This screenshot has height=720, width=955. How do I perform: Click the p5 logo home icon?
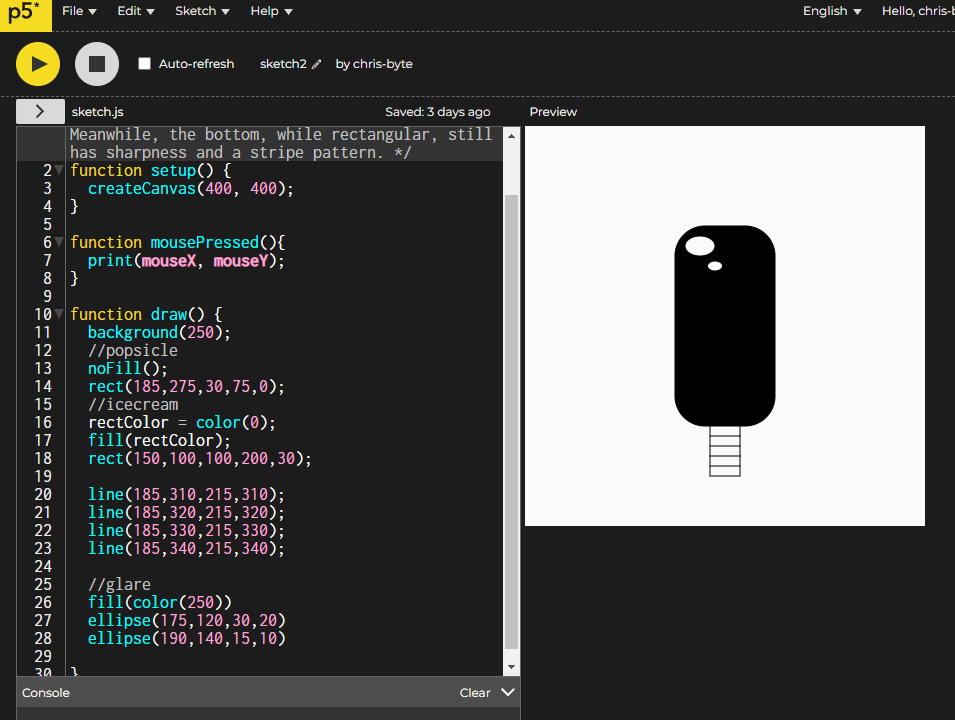click(x=26, y=15)
